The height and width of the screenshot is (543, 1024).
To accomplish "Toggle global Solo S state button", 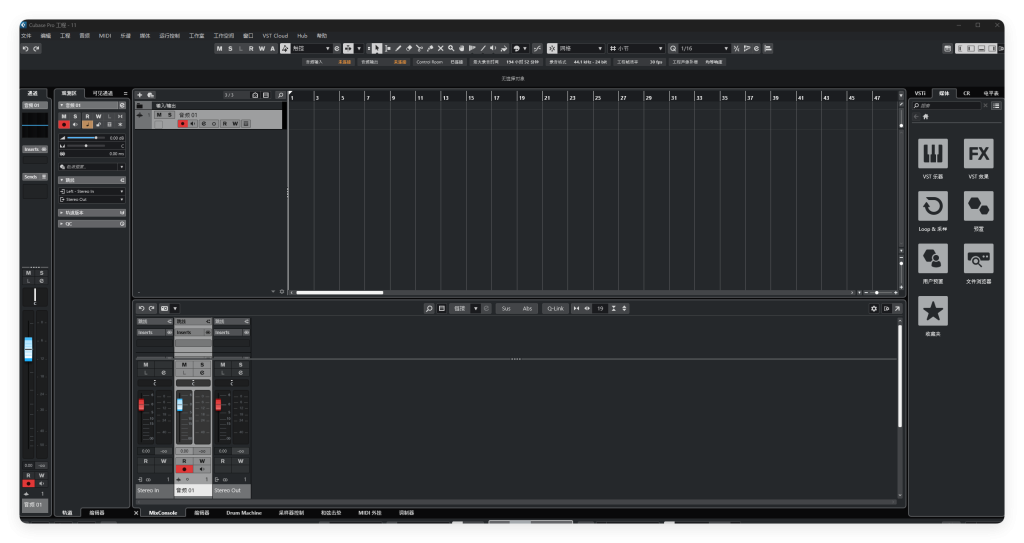I will [230, 48].
